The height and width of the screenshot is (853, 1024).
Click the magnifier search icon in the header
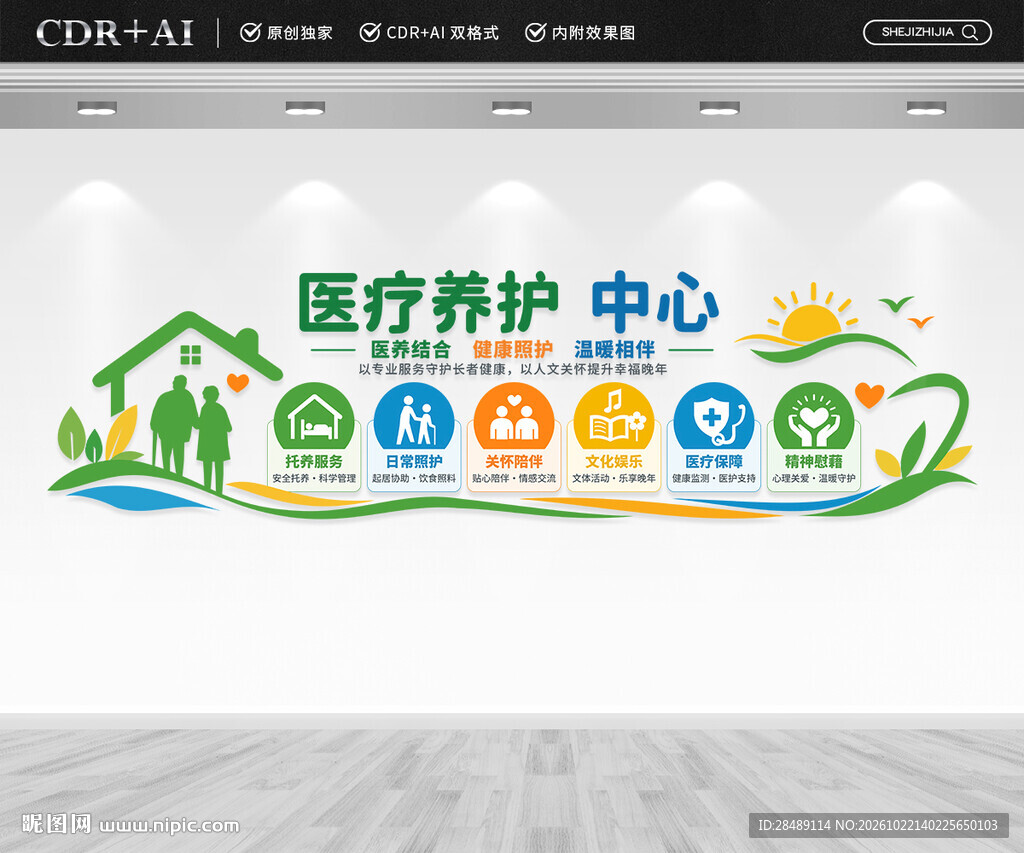970,32
